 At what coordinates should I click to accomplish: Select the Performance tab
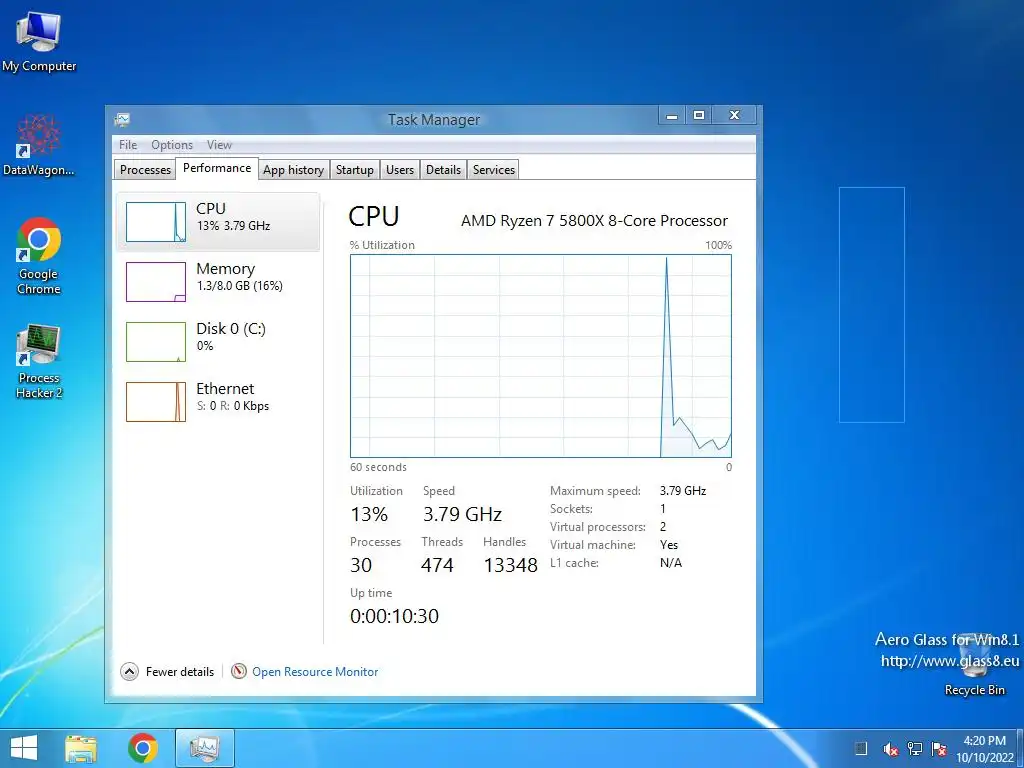point(217,168)
